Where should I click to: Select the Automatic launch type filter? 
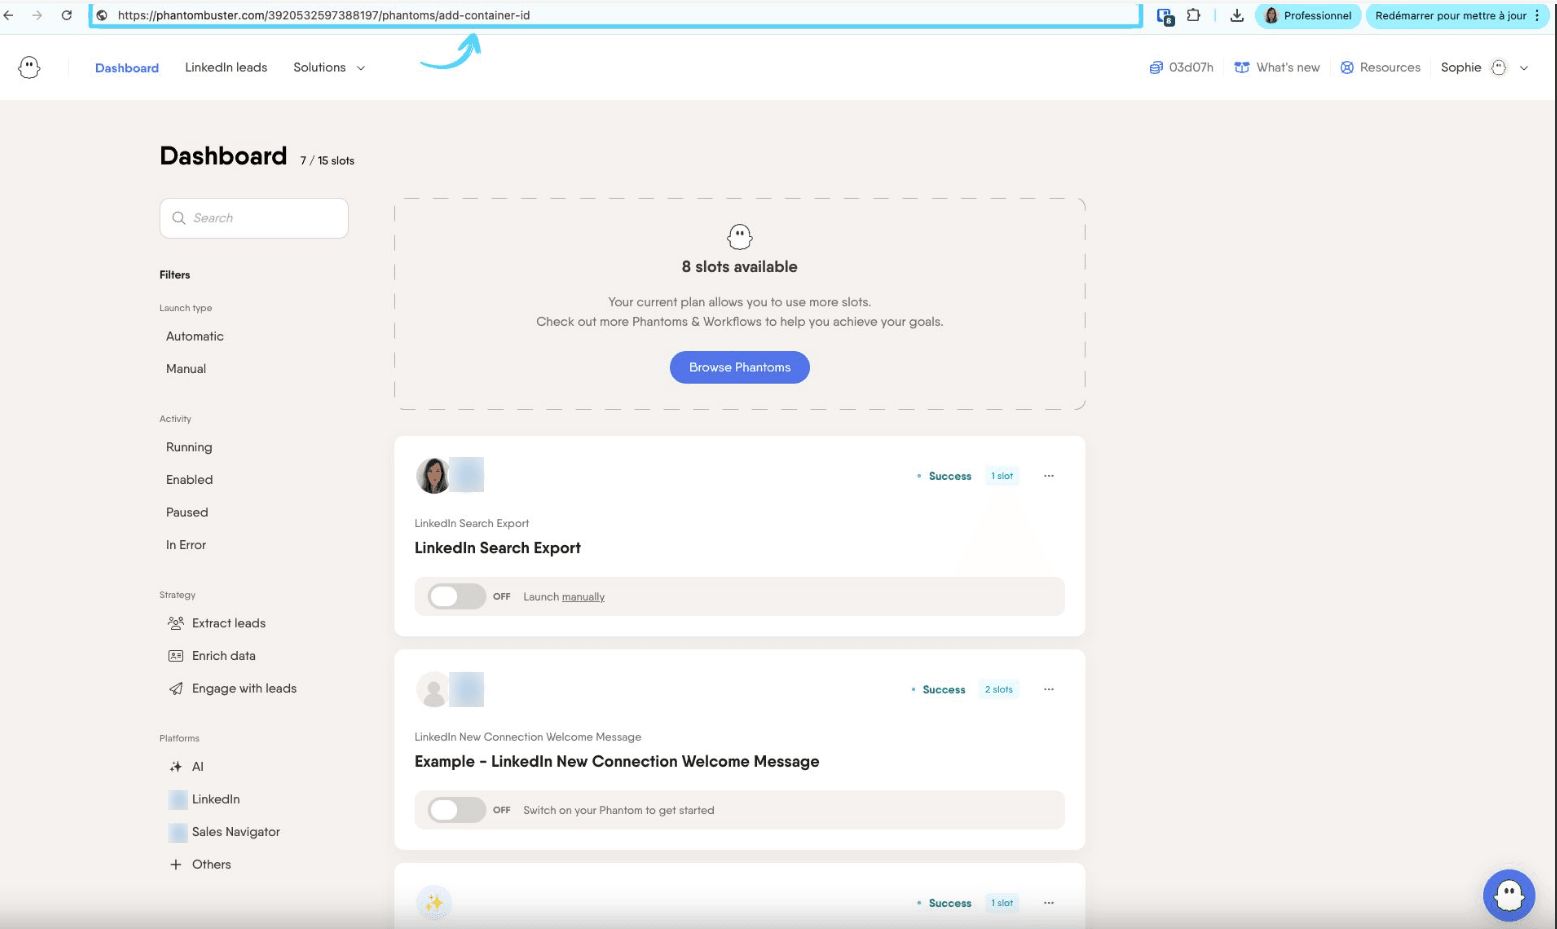(195, 336)
